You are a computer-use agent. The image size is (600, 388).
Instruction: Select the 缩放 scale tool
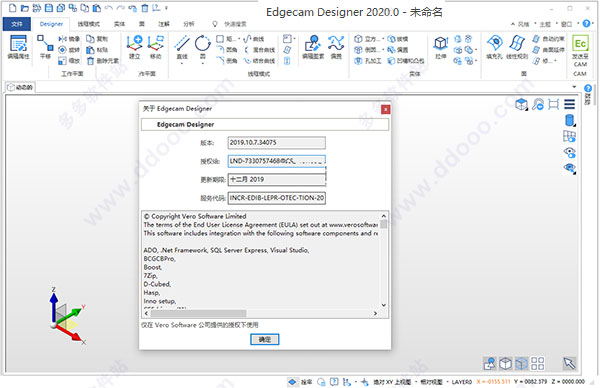[69, 60]
